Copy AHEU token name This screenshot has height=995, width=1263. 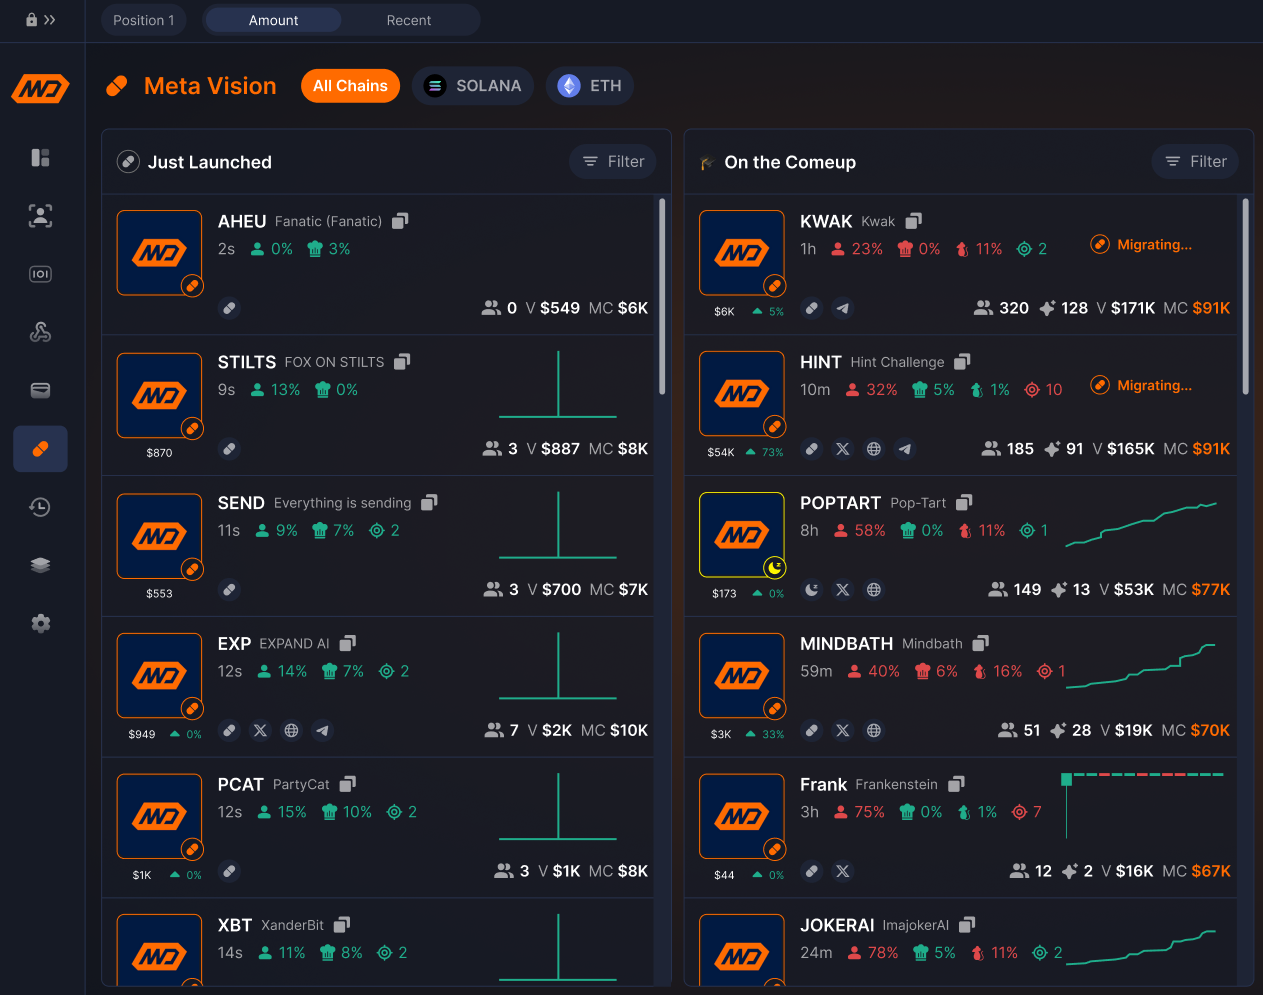click(x=400, y=221)
